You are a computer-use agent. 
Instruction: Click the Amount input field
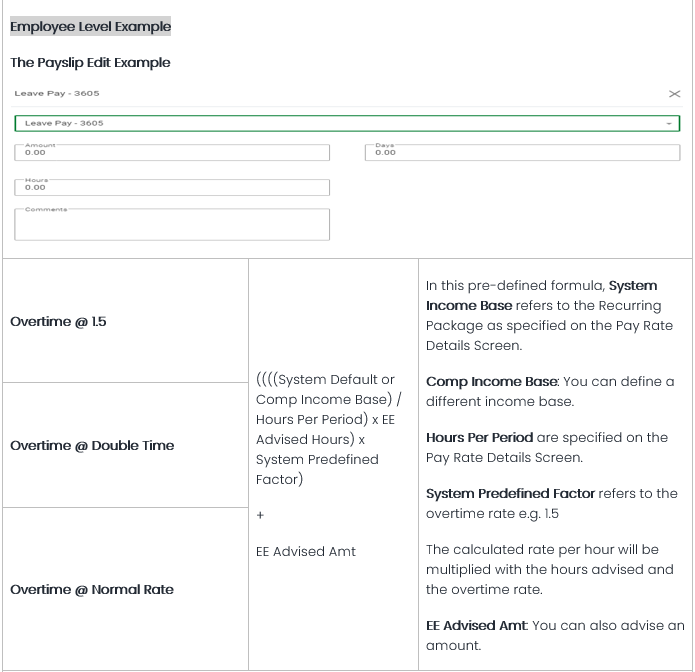(x=172, y=153)
